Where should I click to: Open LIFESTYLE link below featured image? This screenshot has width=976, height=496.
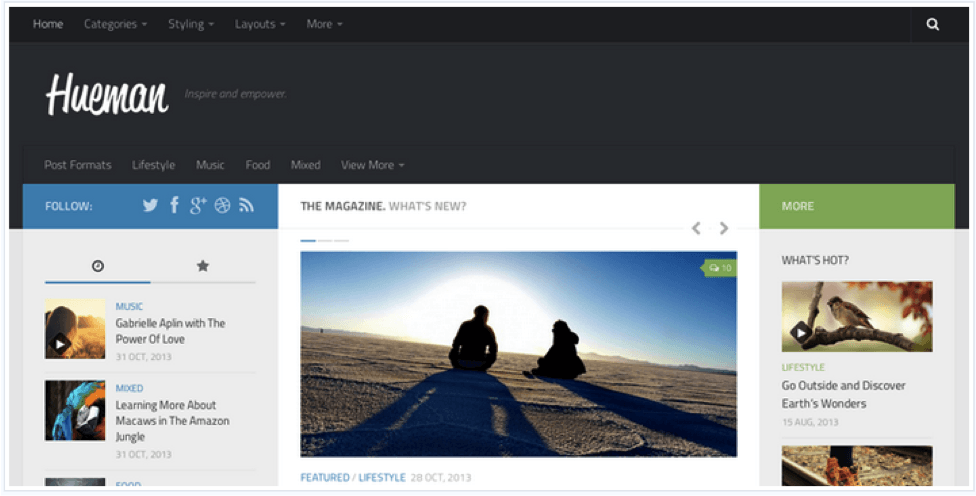tap(382, 477)
